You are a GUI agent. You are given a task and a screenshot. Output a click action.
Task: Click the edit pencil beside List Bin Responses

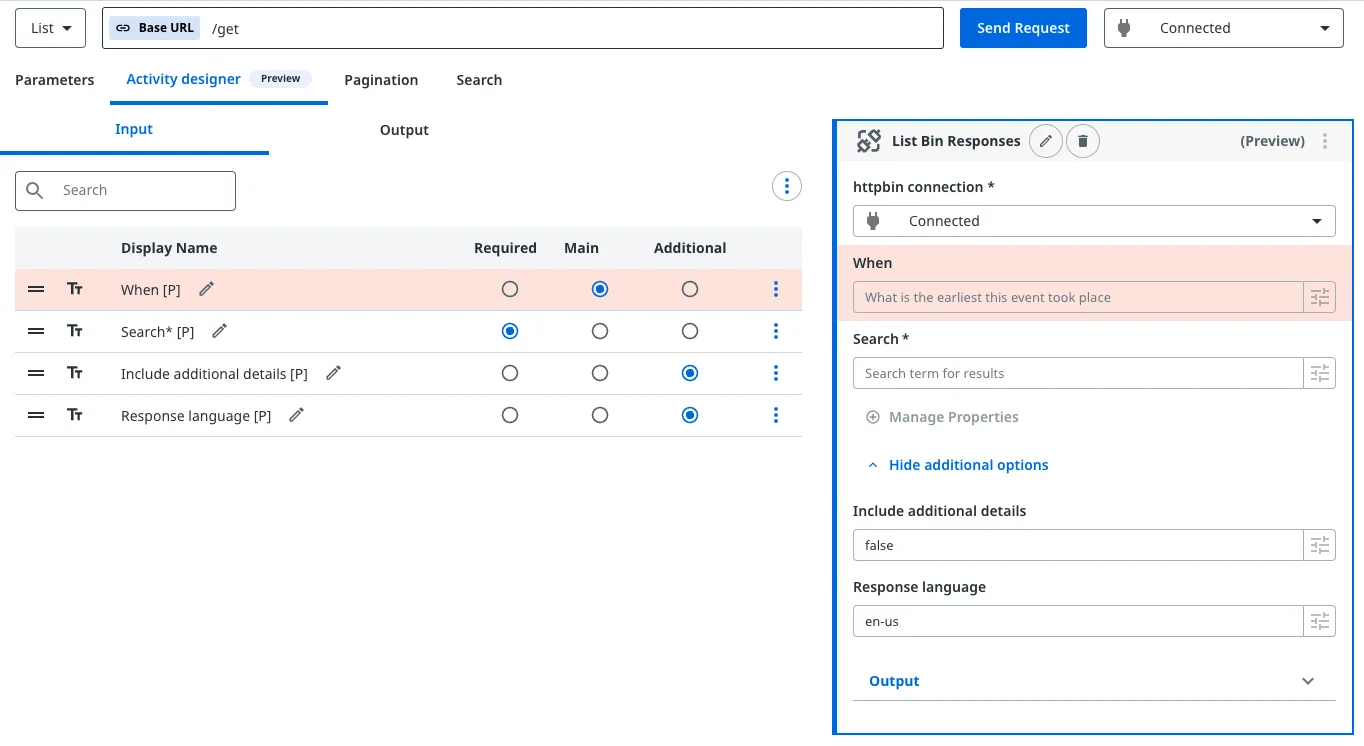tap(1045, 141)
